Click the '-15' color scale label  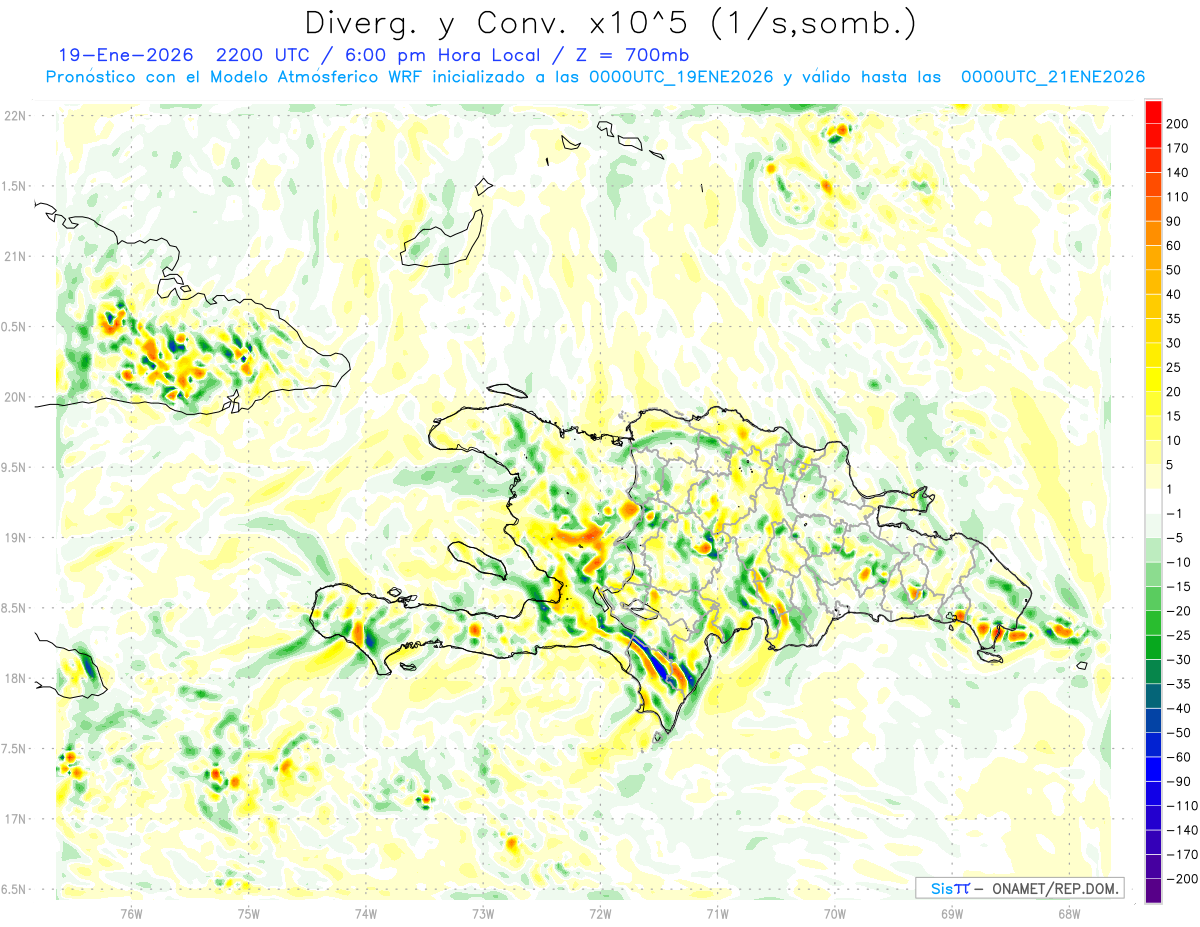[1179, 587]
